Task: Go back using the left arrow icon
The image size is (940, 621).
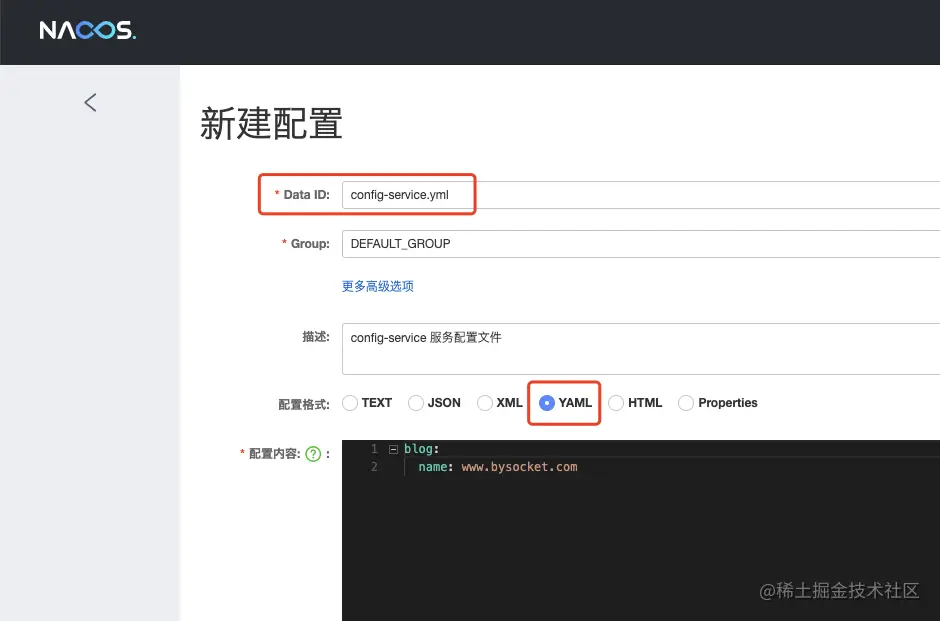Action: click(90, 103)
